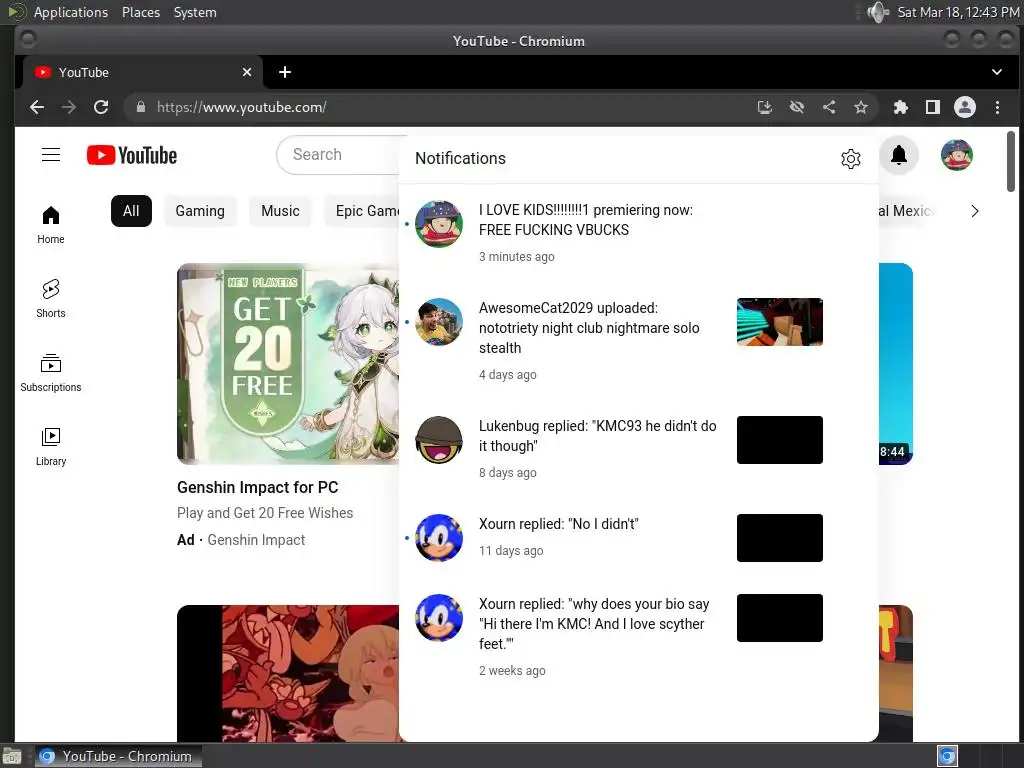This screenshot has height=768, width=1024.
Task: Click the clock showing Sat Mar 18
Action: click(x=958, y=12)
